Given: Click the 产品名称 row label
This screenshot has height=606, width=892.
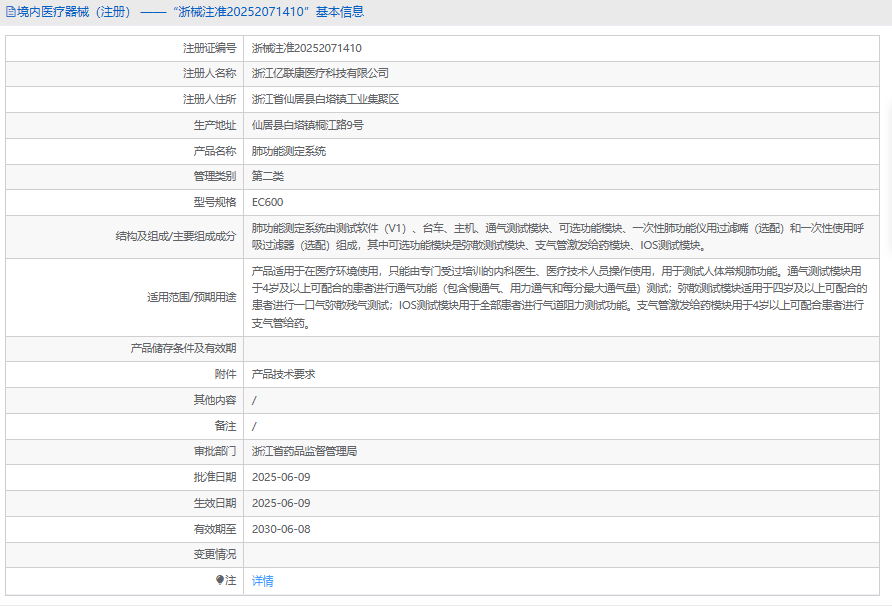Looking at the screenshot, I should click(x=215, y=151).
